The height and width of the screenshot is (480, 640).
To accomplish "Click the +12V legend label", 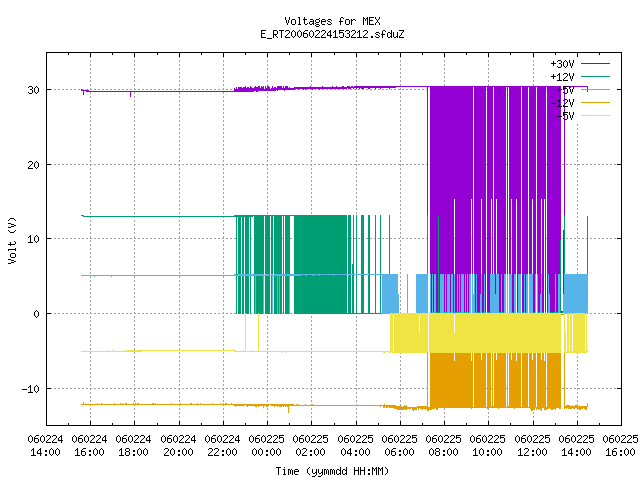I will 562,77.
